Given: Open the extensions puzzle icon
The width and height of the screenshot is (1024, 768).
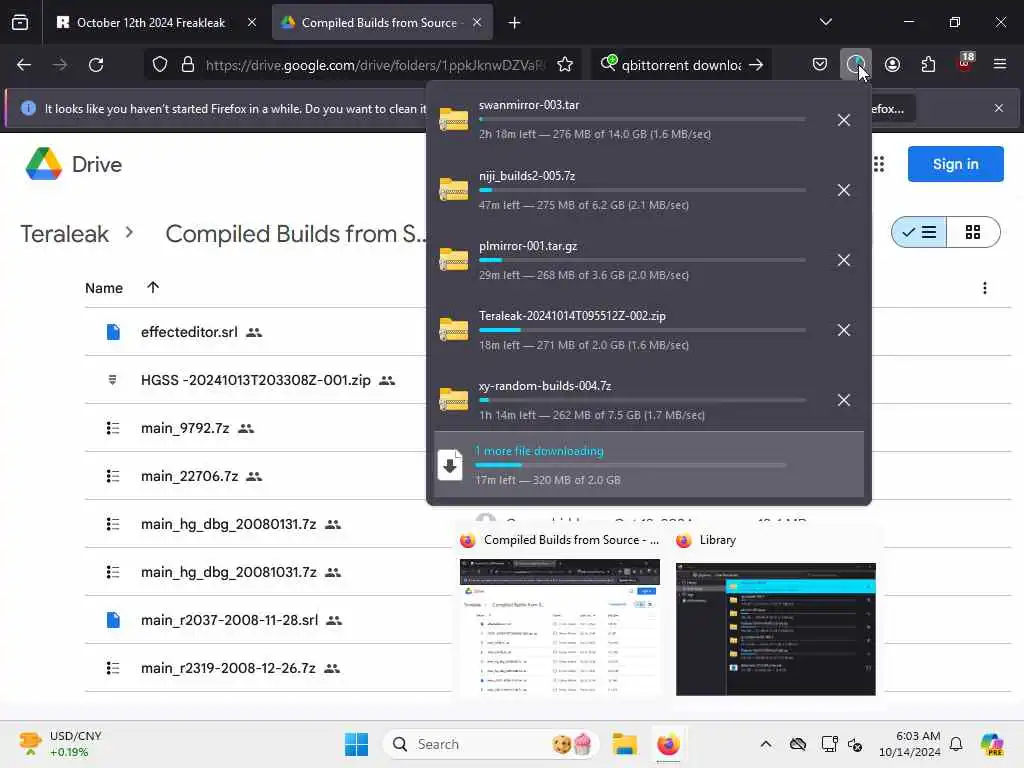Looking at the screenshot, I should click(x=928, y=64).
